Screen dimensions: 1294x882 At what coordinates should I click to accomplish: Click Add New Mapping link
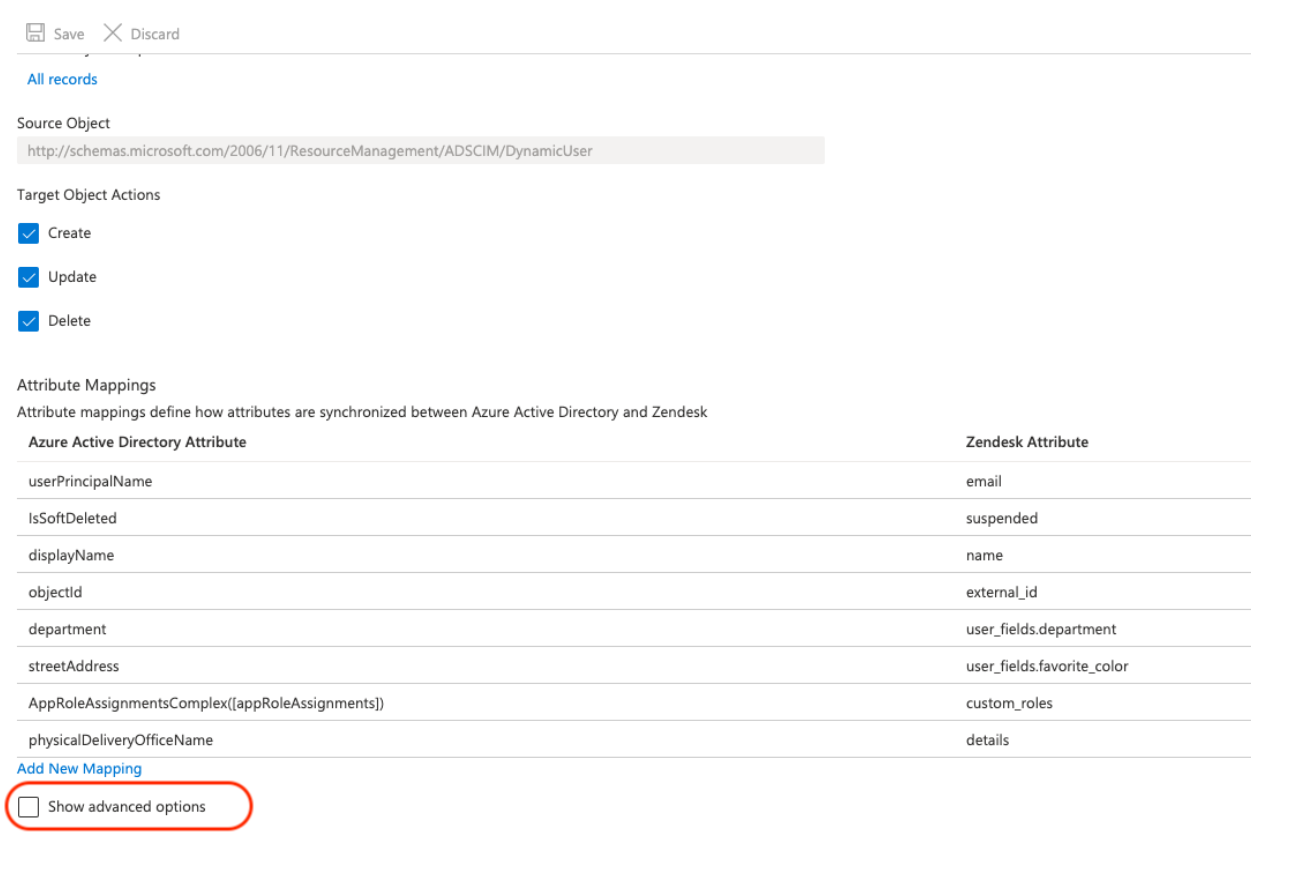(x=79, y=769)
